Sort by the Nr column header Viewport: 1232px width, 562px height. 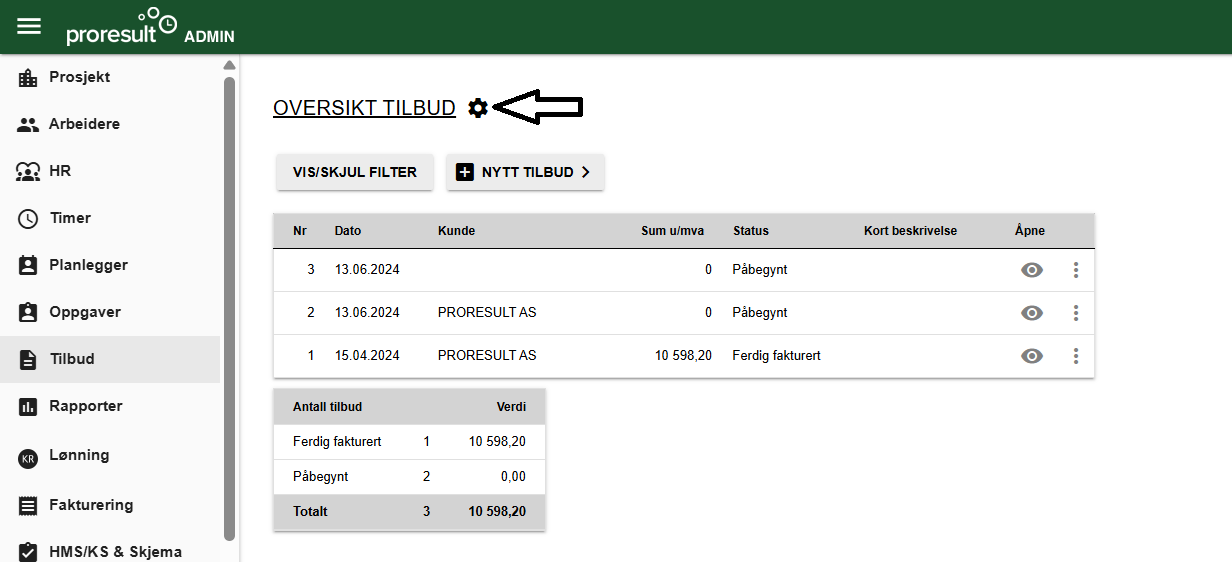(300, 231)
